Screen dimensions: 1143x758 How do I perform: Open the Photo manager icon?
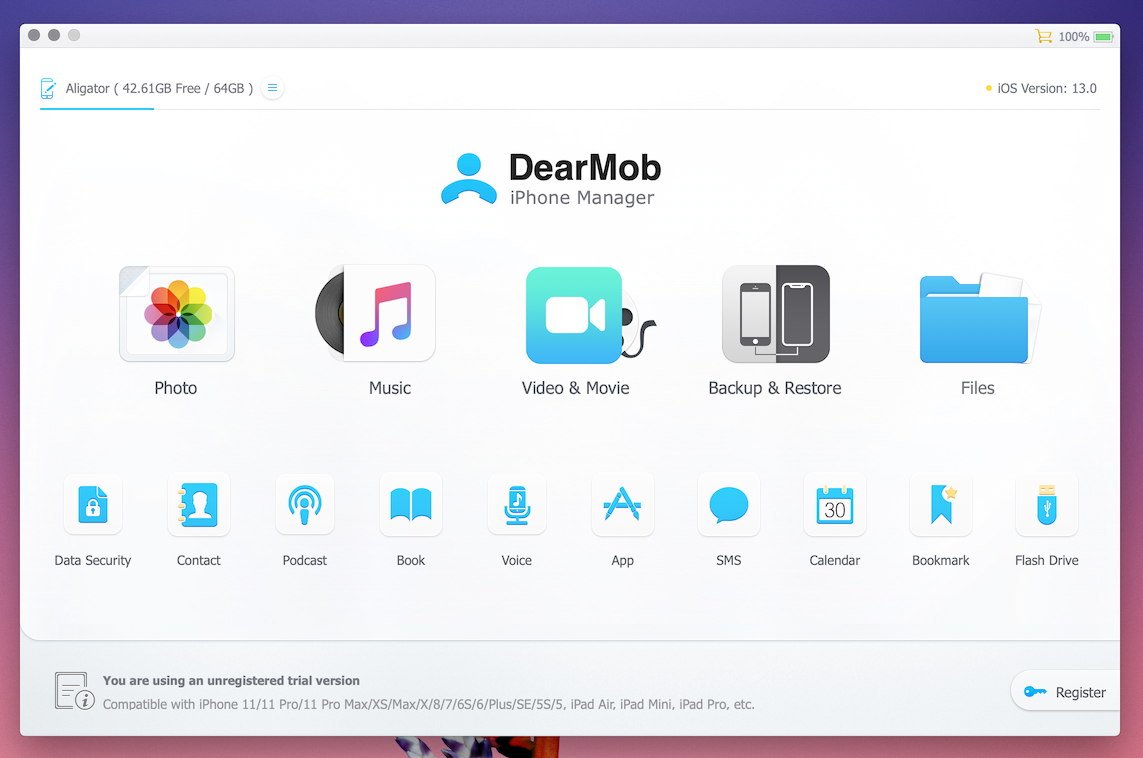coord(177,314)
